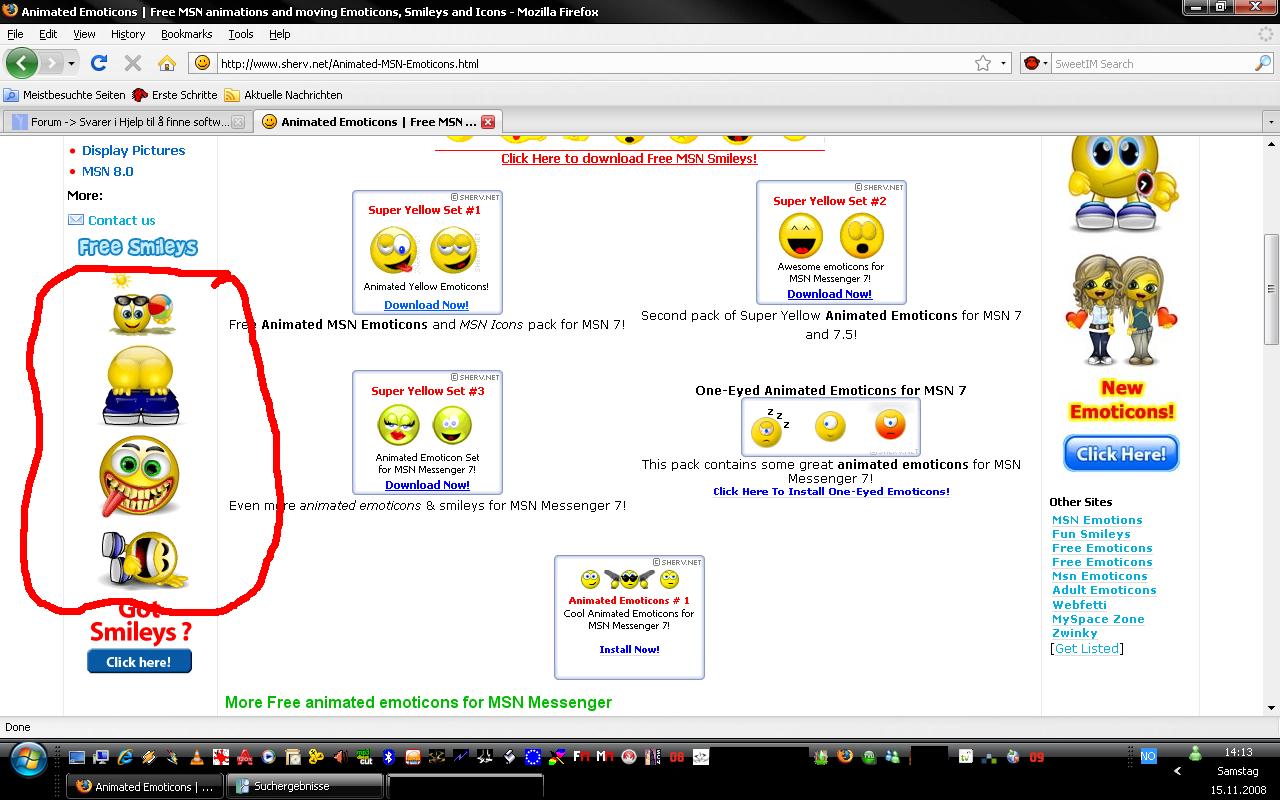The height and width of the screenshot is (800, 1280).
Task: Click the Switch Between Windows quick launch icon
Action: tap(101, 757)
